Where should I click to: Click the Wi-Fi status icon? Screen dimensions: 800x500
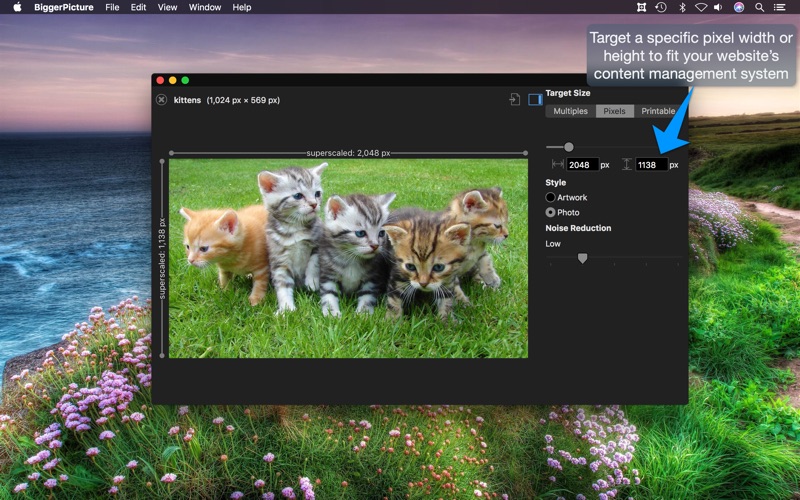[x=701, y=7]
